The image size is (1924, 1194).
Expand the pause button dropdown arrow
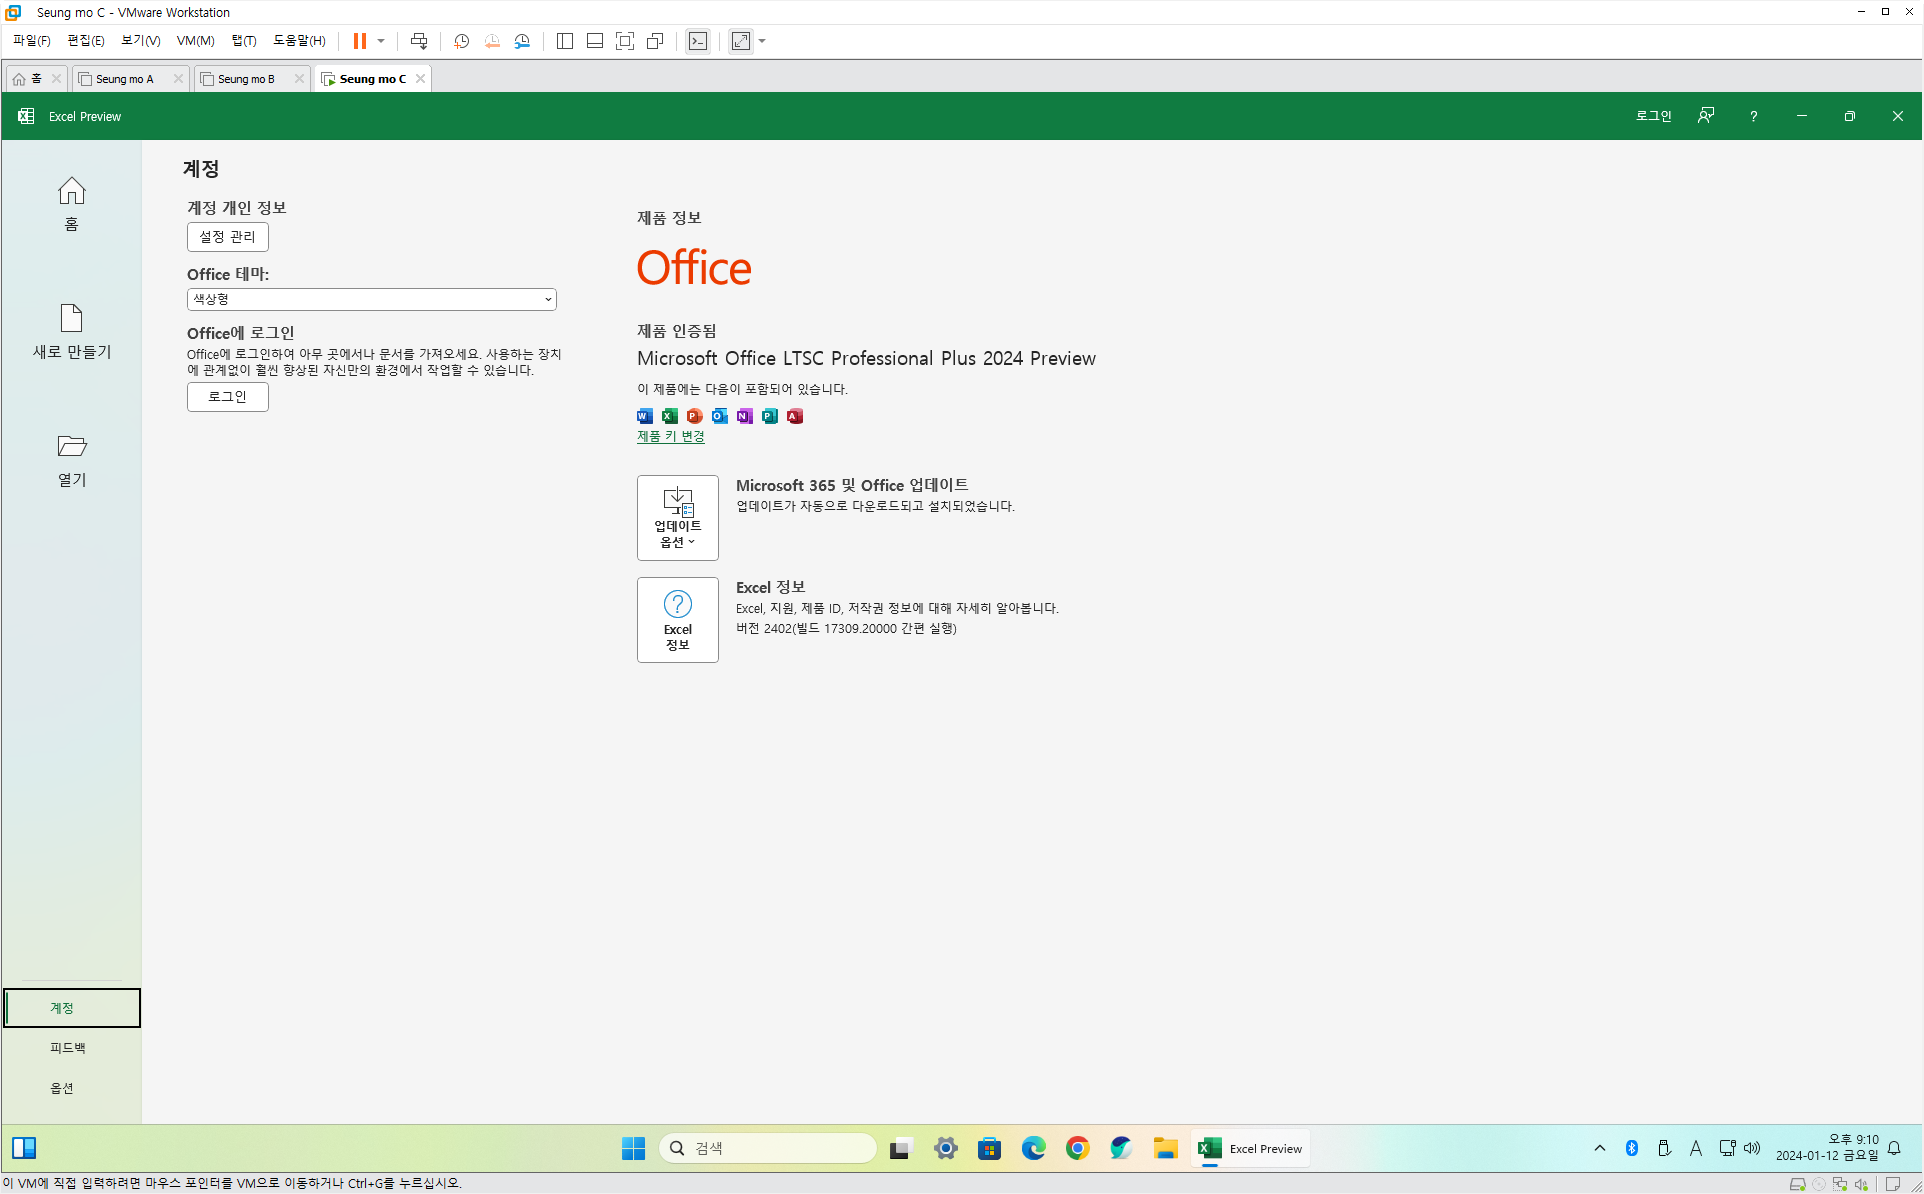coord(381,41)
